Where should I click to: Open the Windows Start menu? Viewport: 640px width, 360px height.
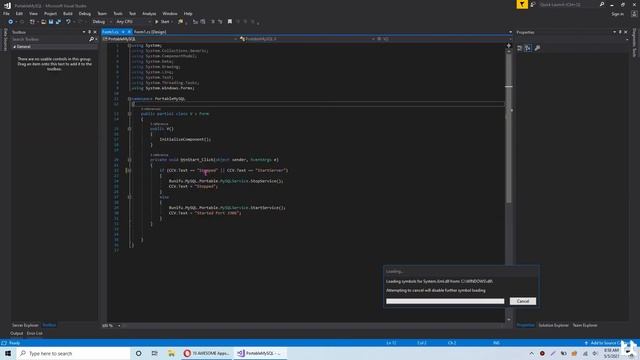(8, 353)
